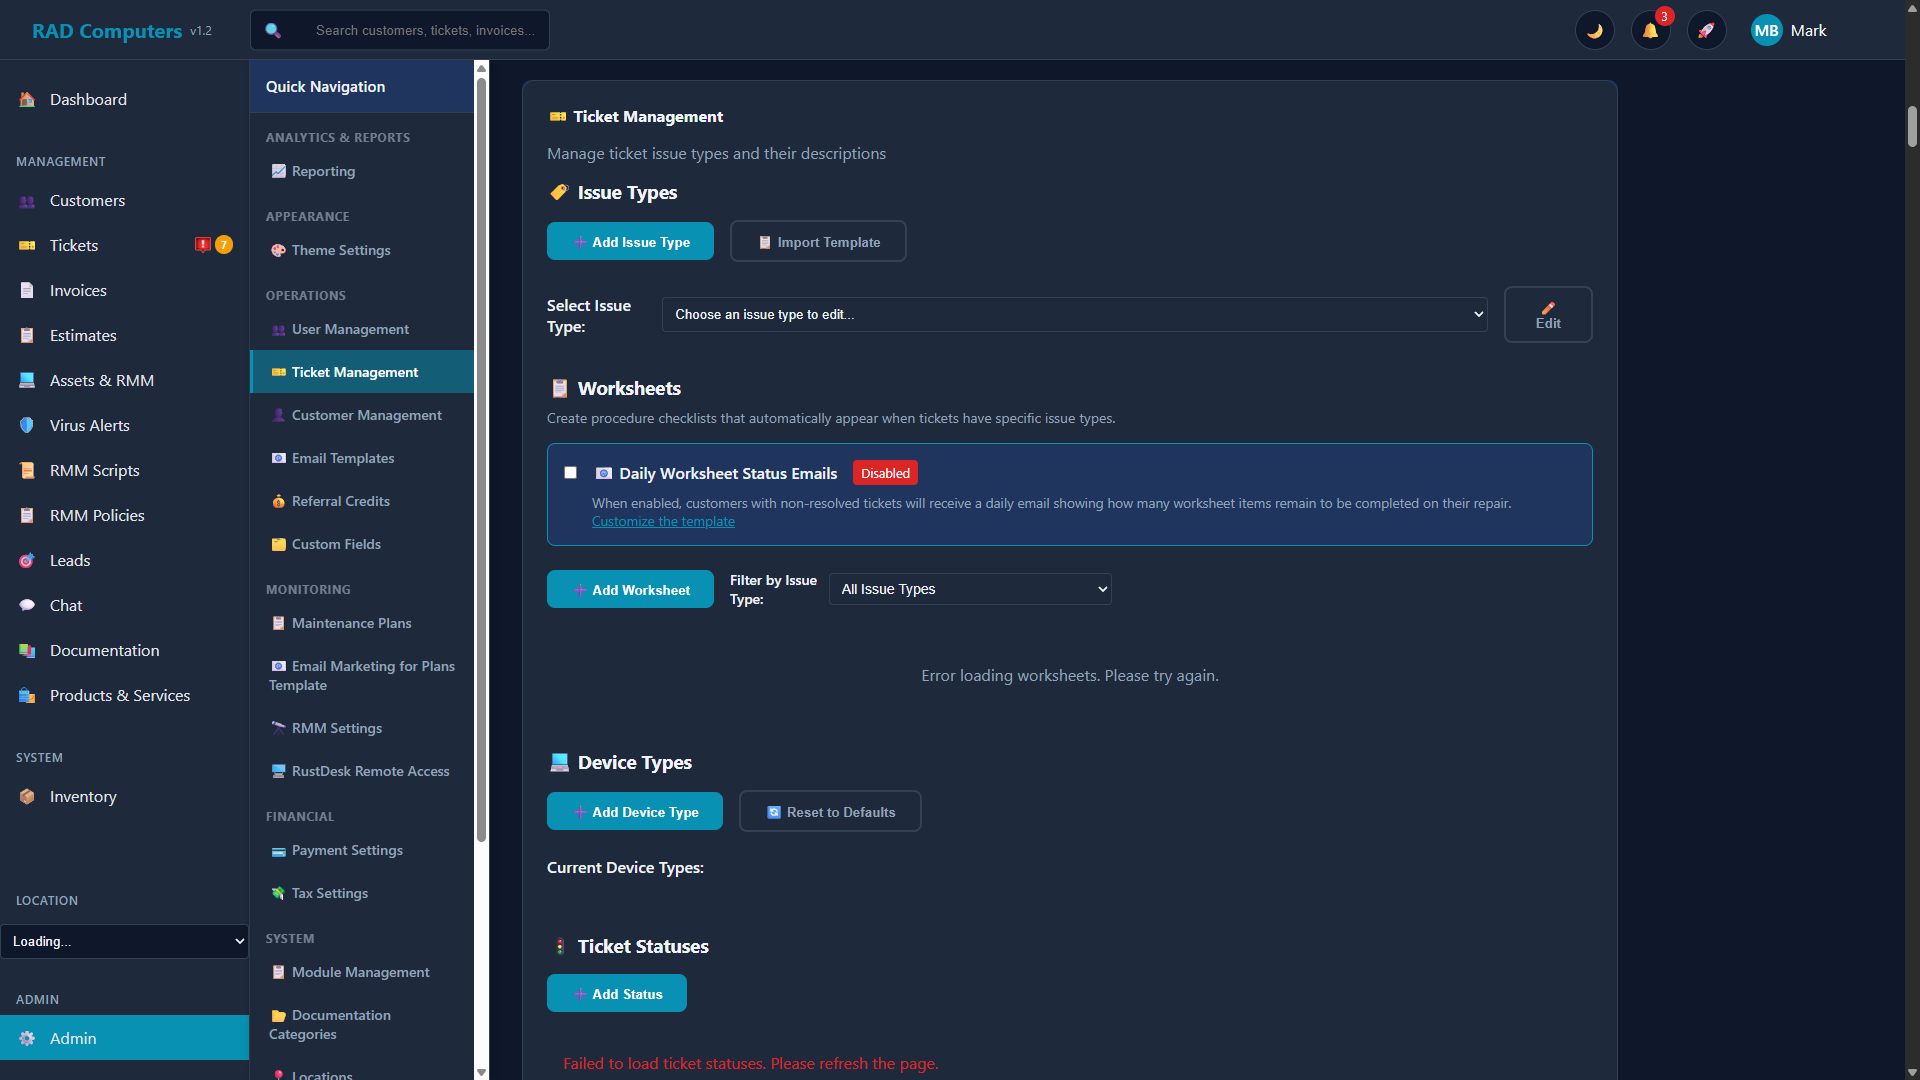Click the Disabled badge next to worksheet emails
Viewport: 1920px width, 1080px height.
884,472
